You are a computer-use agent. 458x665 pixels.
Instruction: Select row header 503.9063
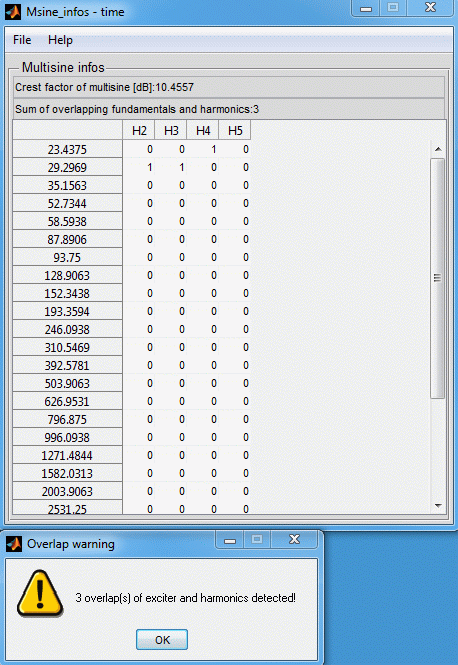pyautogui.click(x=67, y=383)
